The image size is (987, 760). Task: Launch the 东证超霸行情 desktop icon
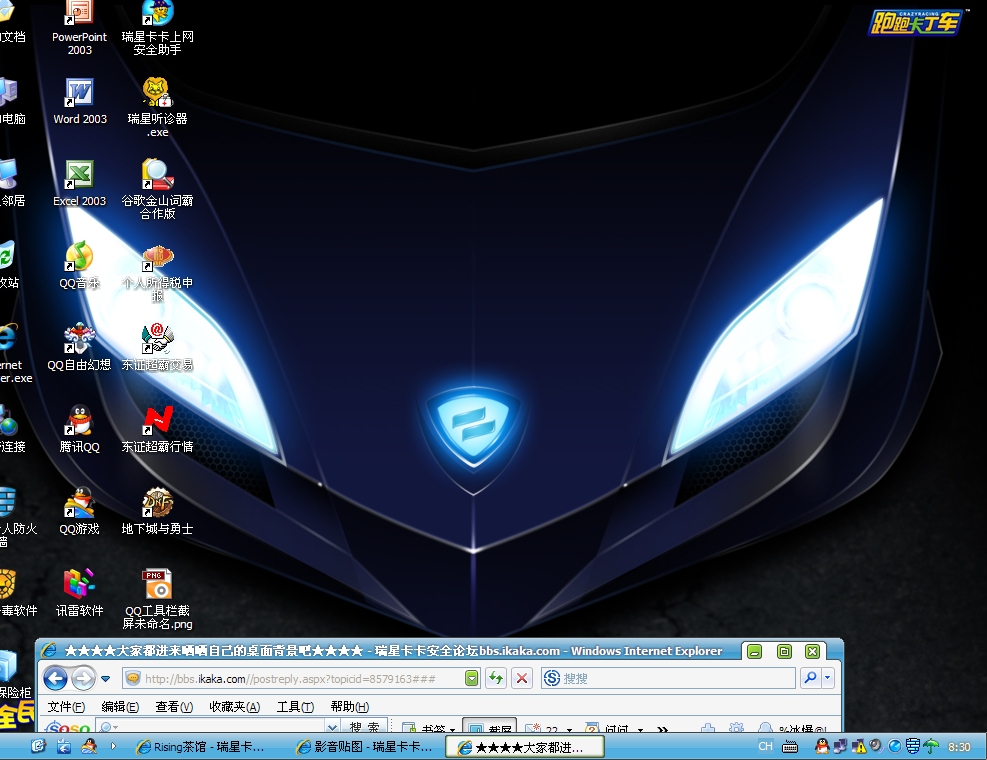157,421
